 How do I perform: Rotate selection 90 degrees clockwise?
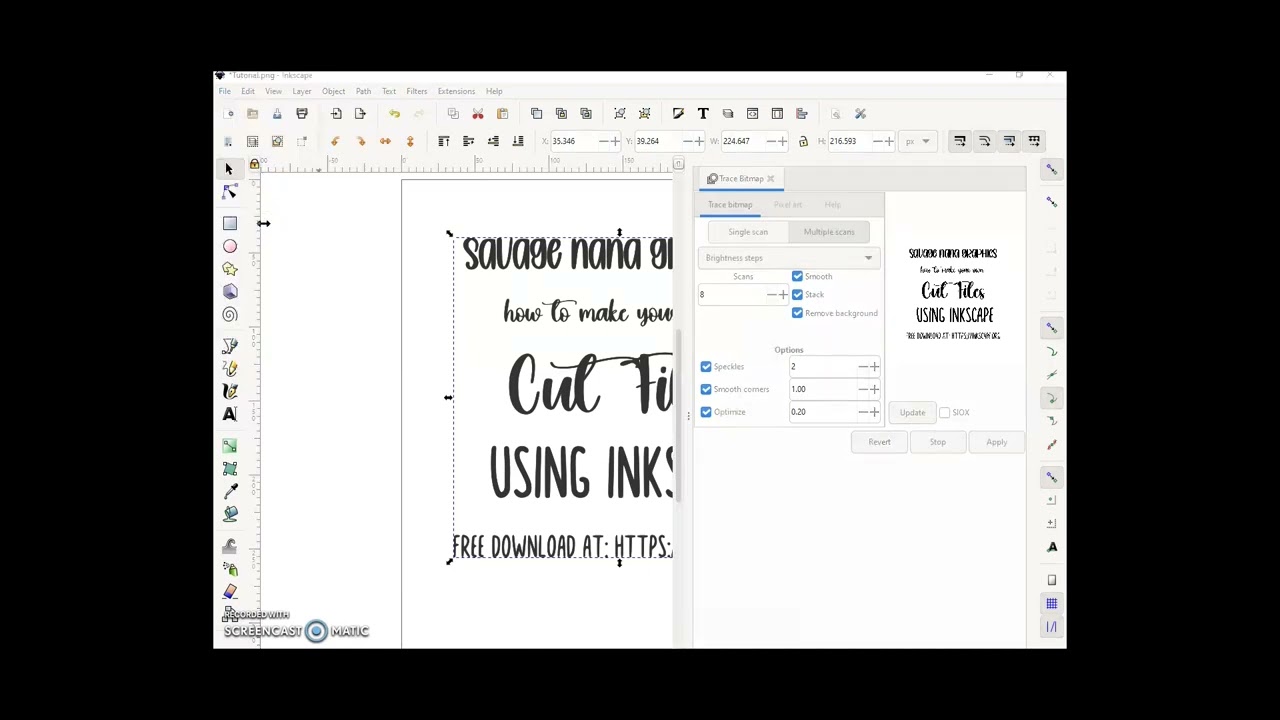[361, 141]
